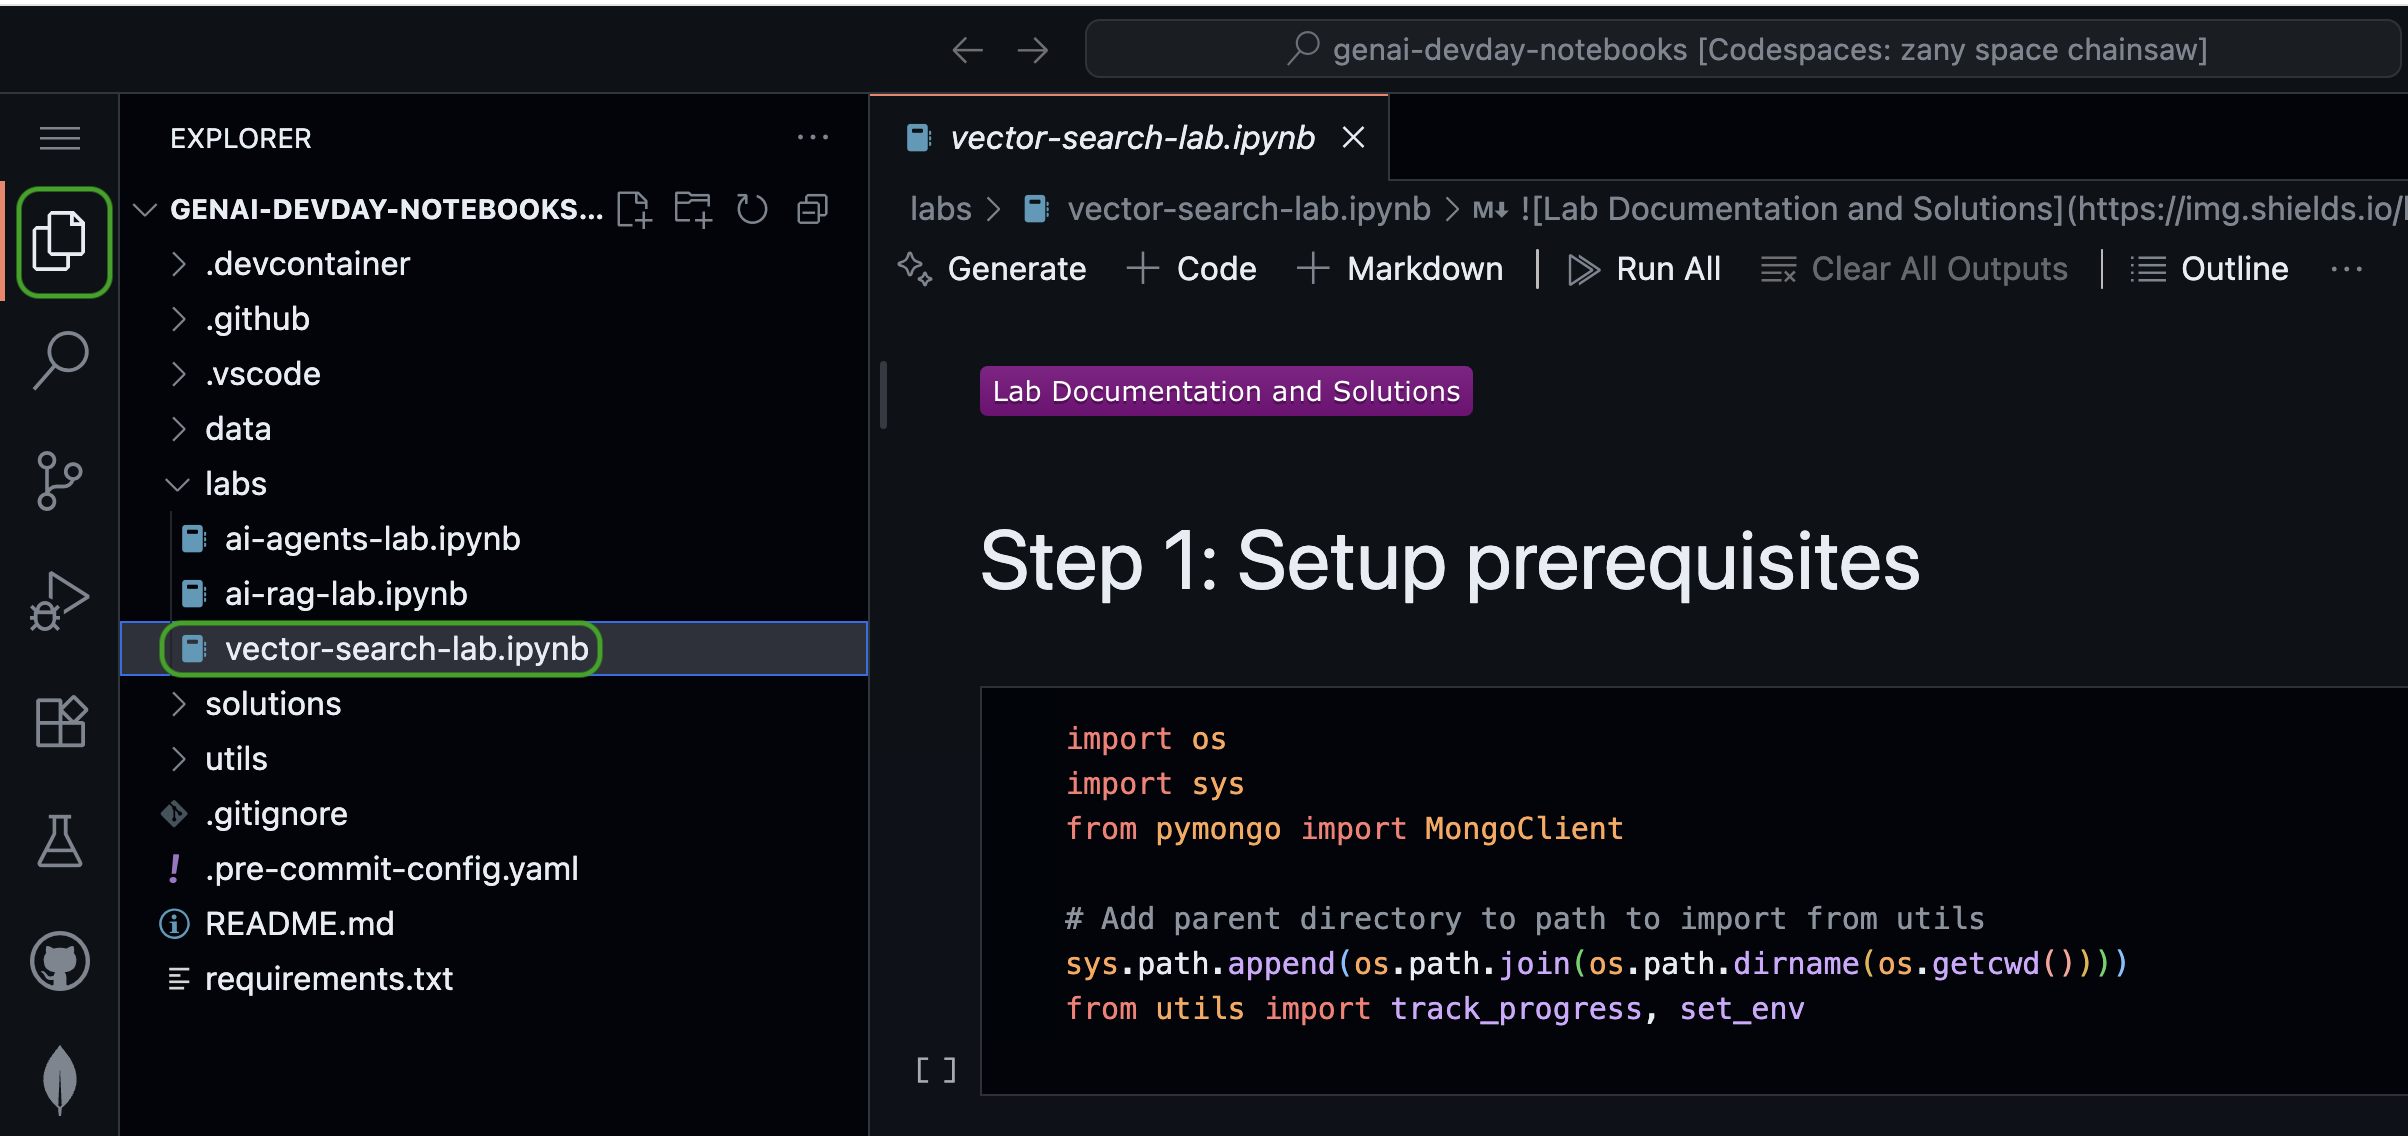The height and width of the screenshot is (1136, 2408).
Task: Expand the .devcontainer folder
Action: click(x=307, y=264)
